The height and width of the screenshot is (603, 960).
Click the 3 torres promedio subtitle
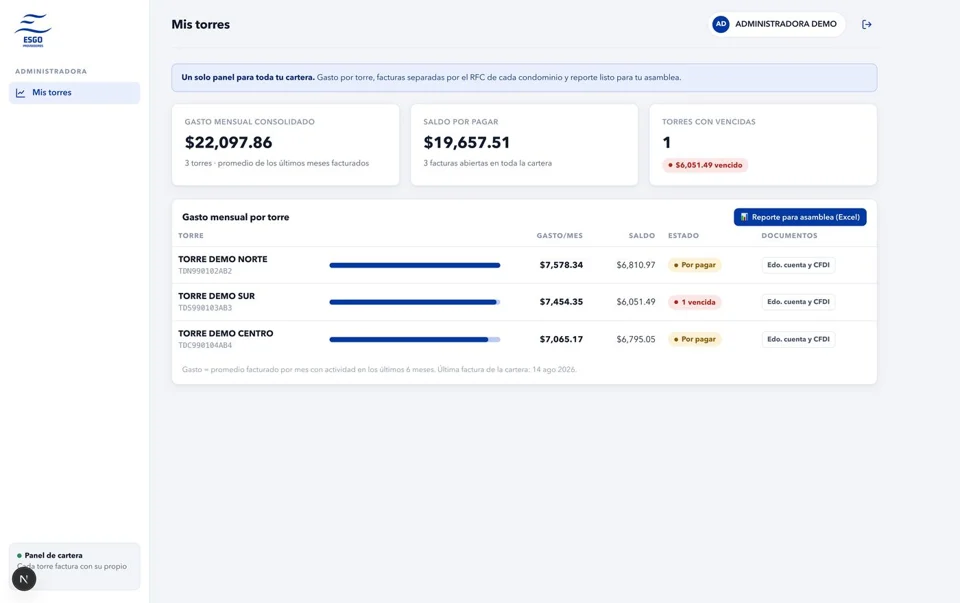[x=277, y=163]
